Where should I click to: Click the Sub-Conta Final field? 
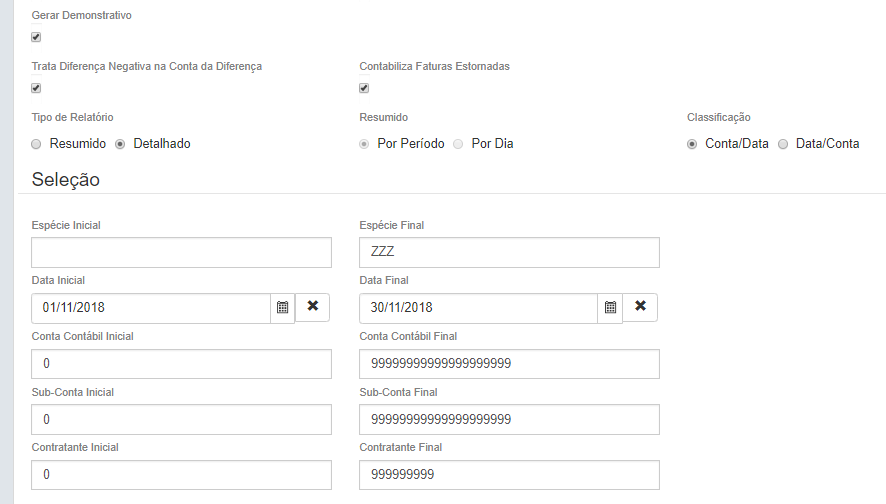pos(509,420)
